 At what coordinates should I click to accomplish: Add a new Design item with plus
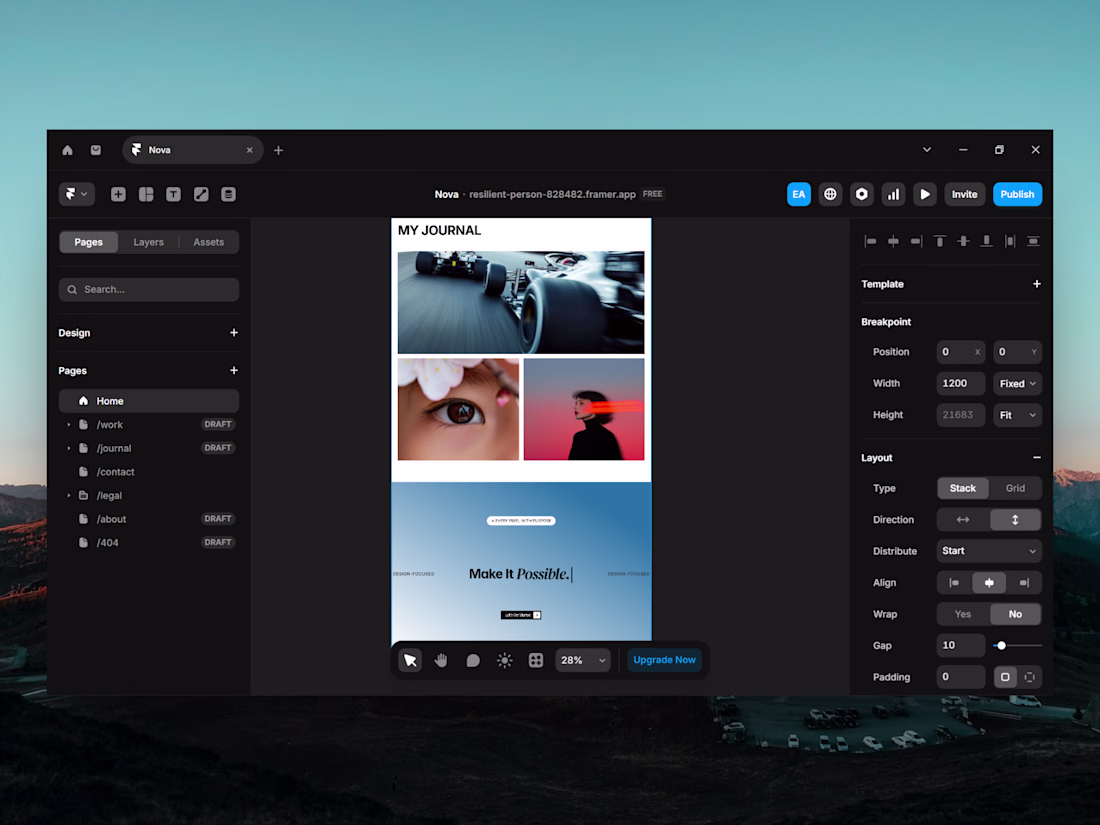234,333
